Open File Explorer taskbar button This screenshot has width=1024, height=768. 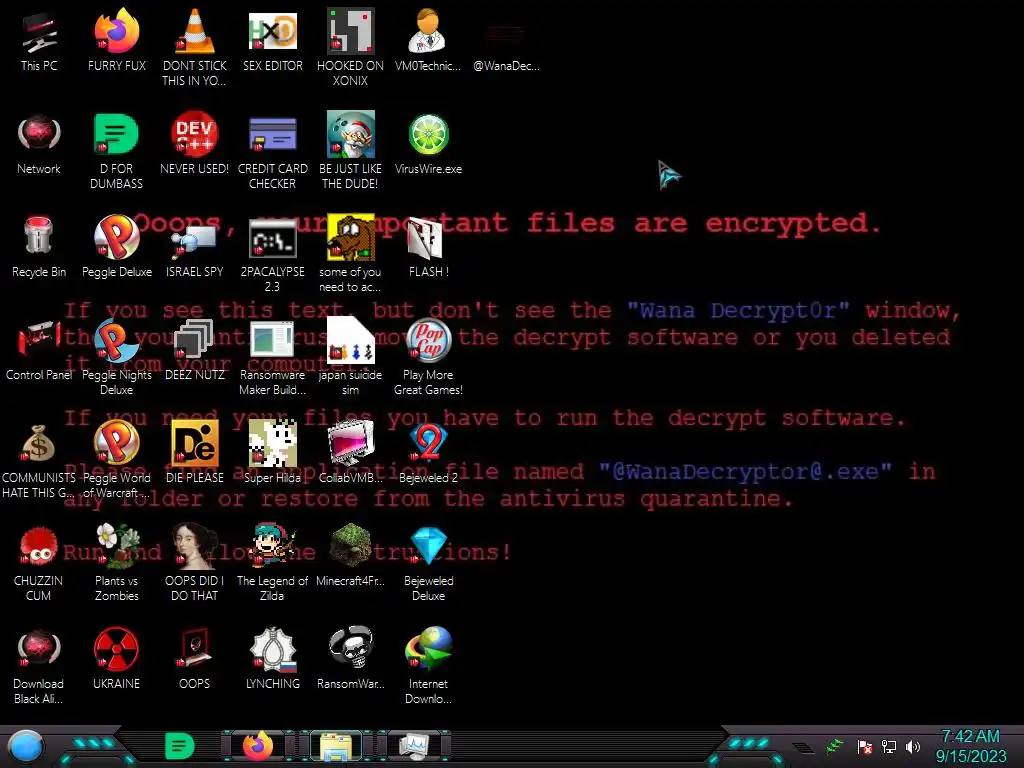click(x=336, y=746)
